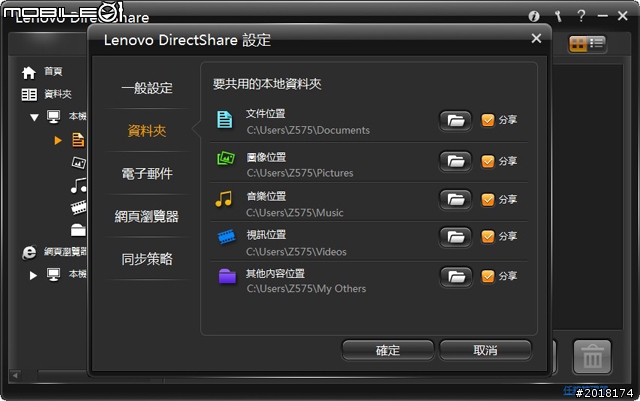Go to 首頁 home in main window sidebar
This screenshot has height=401, width=640.
(x=42, y=72)
